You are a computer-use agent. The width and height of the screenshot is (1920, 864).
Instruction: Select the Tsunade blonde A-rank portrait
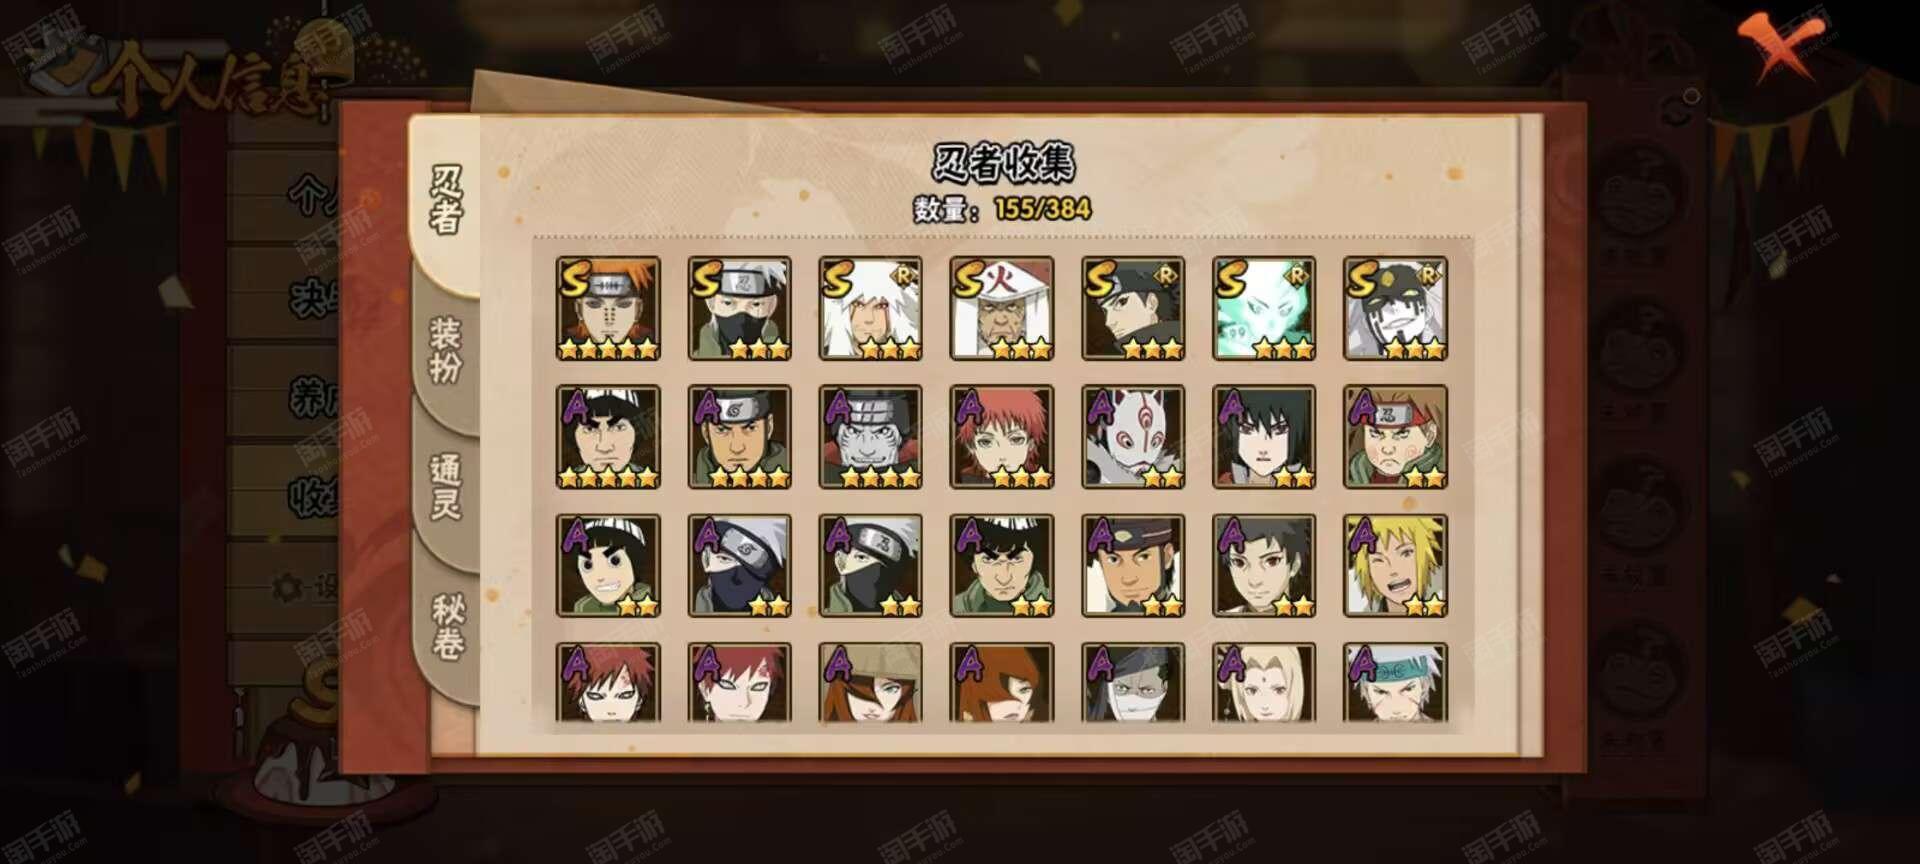[1264, 683]
